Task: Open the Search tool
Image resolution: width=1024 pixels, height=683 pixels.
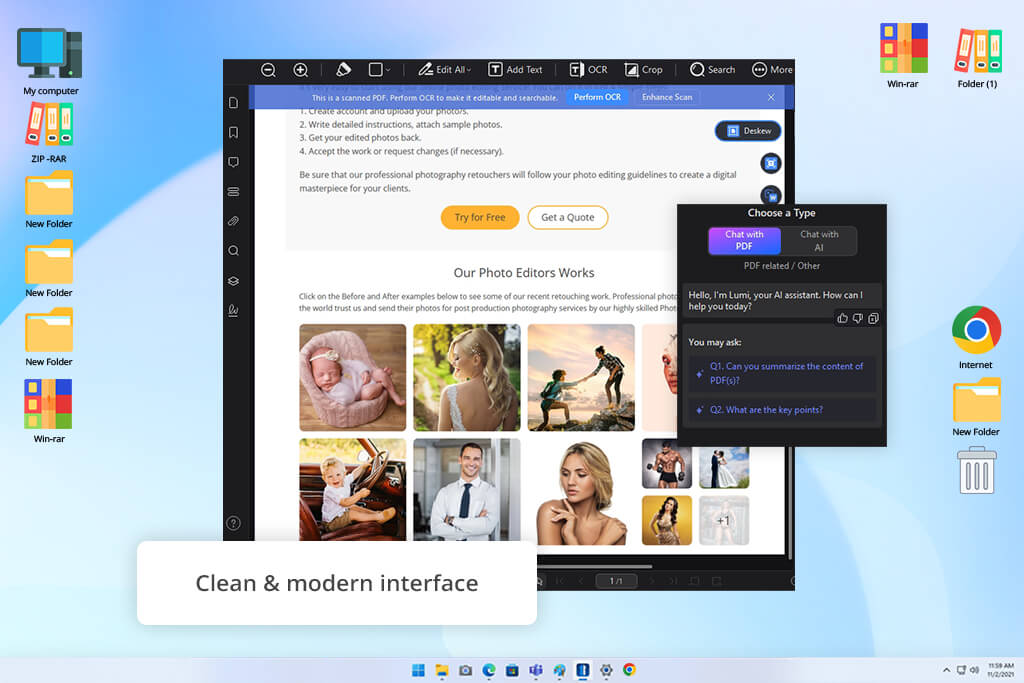Action: 712,69
